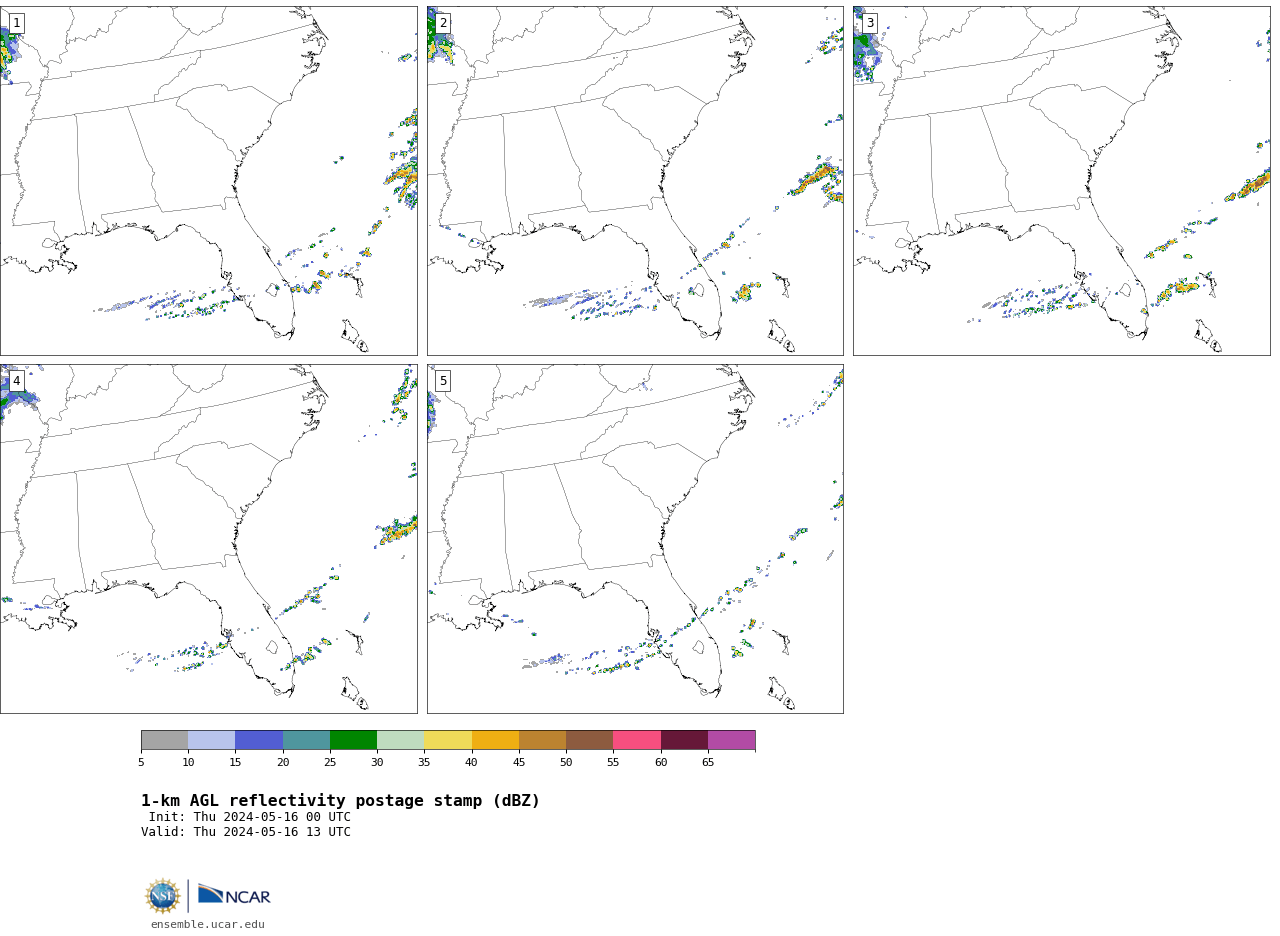Open ensemble member 4 reflectivity map

(x=209, y=539)
